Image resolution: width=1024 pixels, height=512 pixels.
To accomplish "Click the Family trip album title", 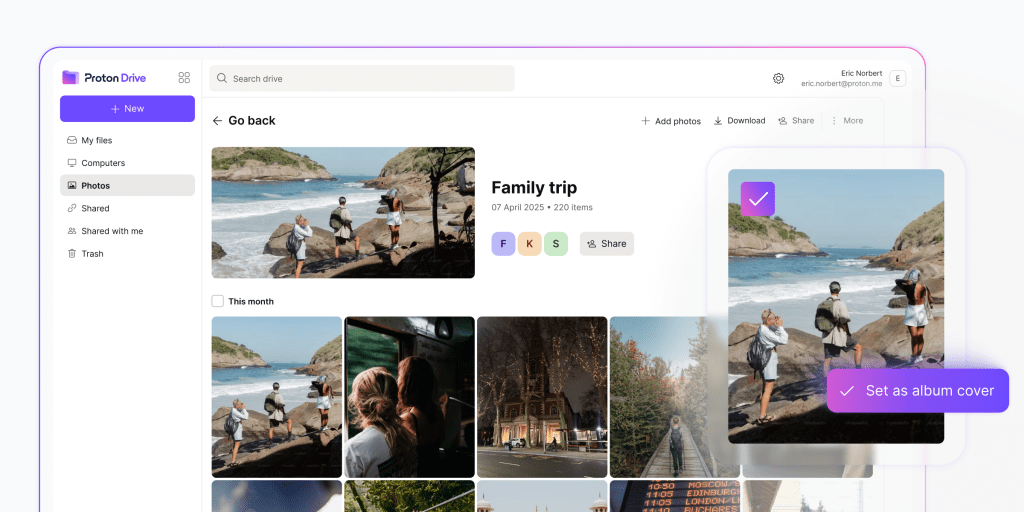I will tap(534, 188).
